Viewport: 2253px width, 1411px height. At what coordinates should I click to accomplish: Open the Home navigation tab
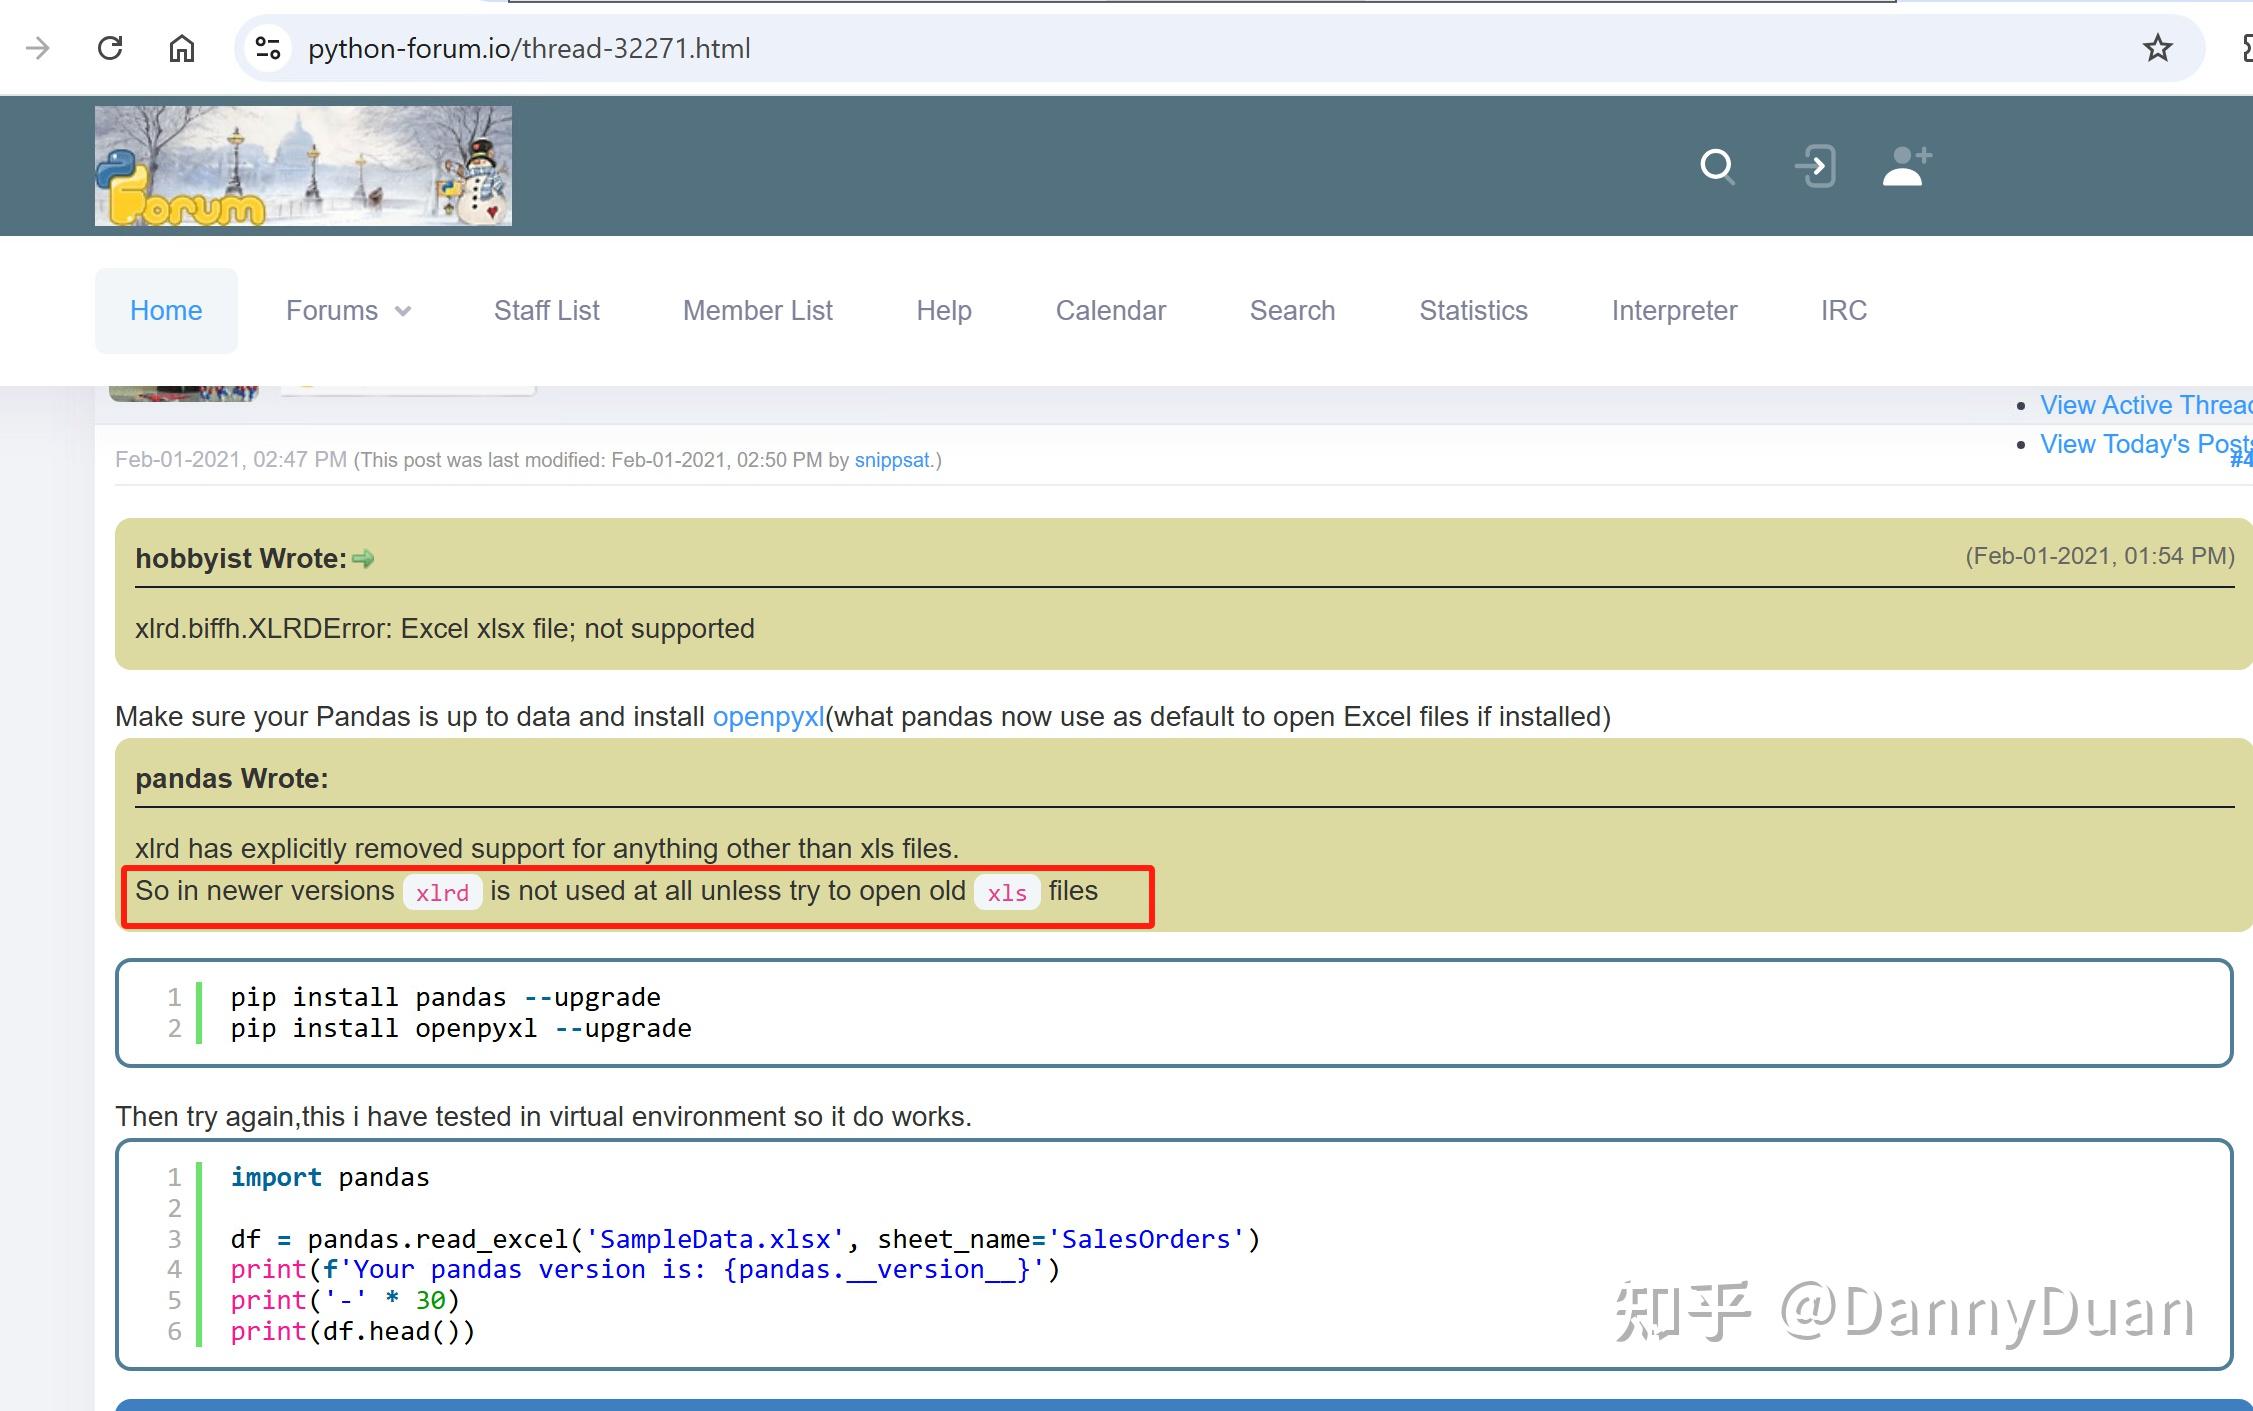(166, 311)
